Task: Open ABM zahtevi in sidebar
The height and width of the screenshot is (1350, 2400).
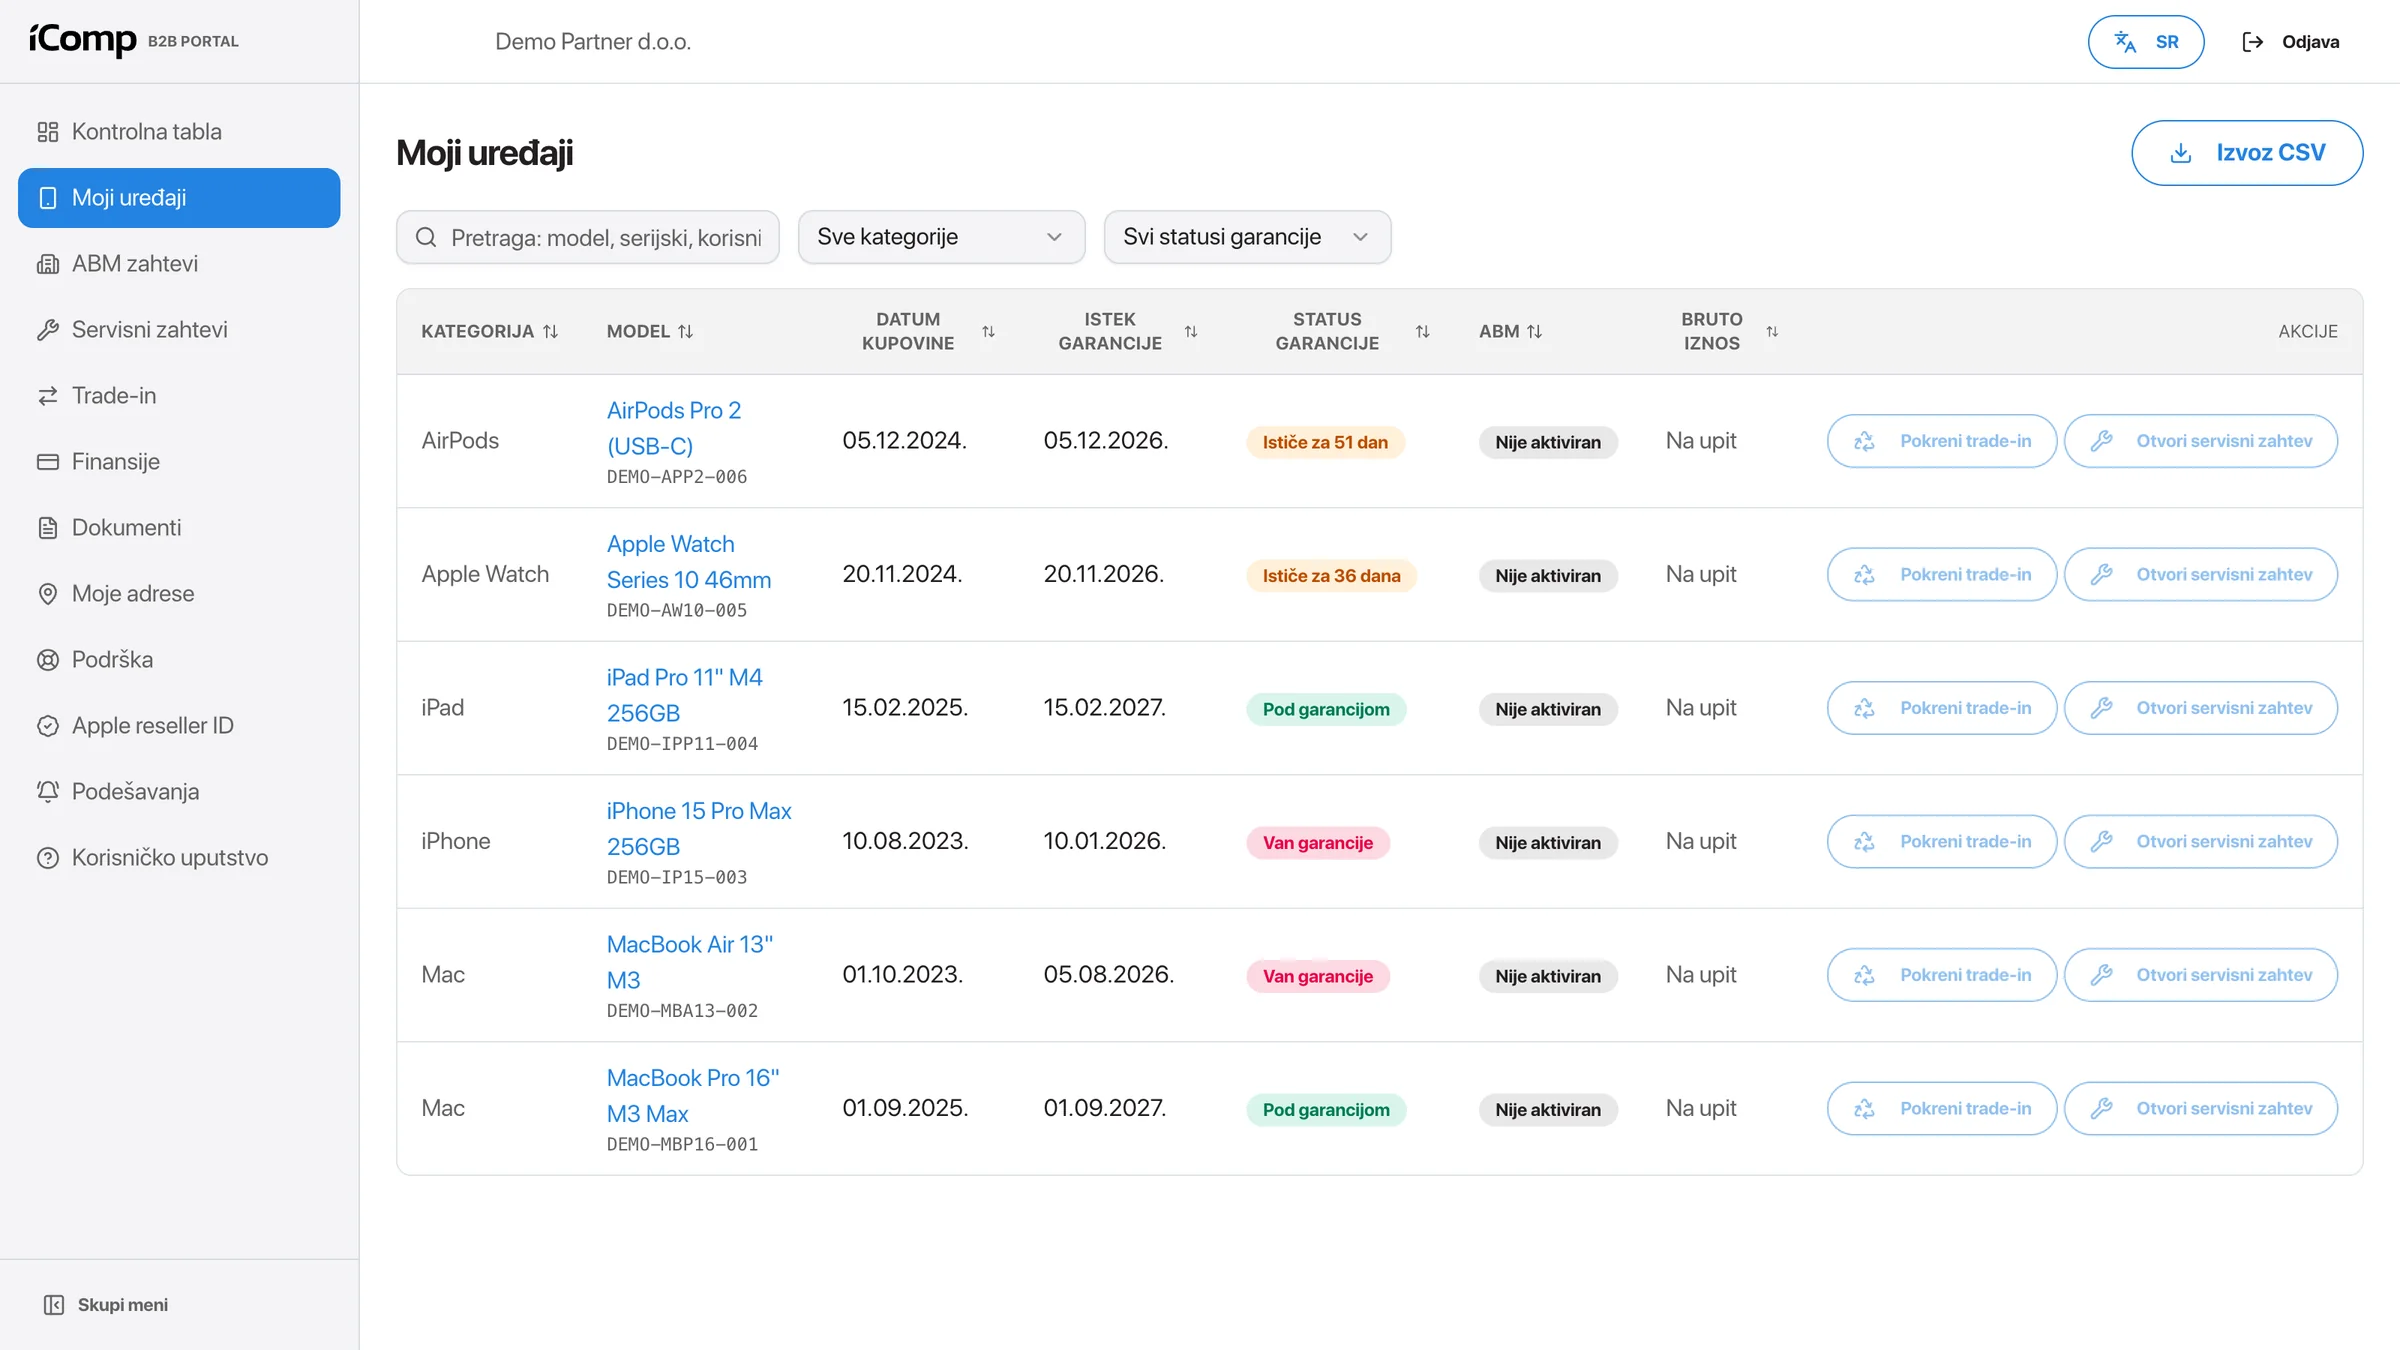Action: (x=179, y=264)
